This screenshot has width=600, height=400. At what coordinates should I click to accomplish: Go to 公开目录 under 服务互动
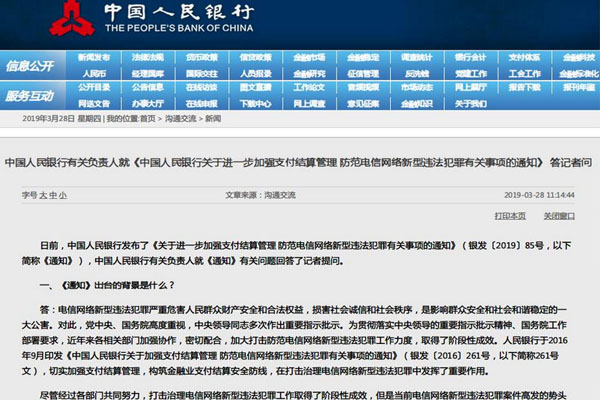[94, 87]
